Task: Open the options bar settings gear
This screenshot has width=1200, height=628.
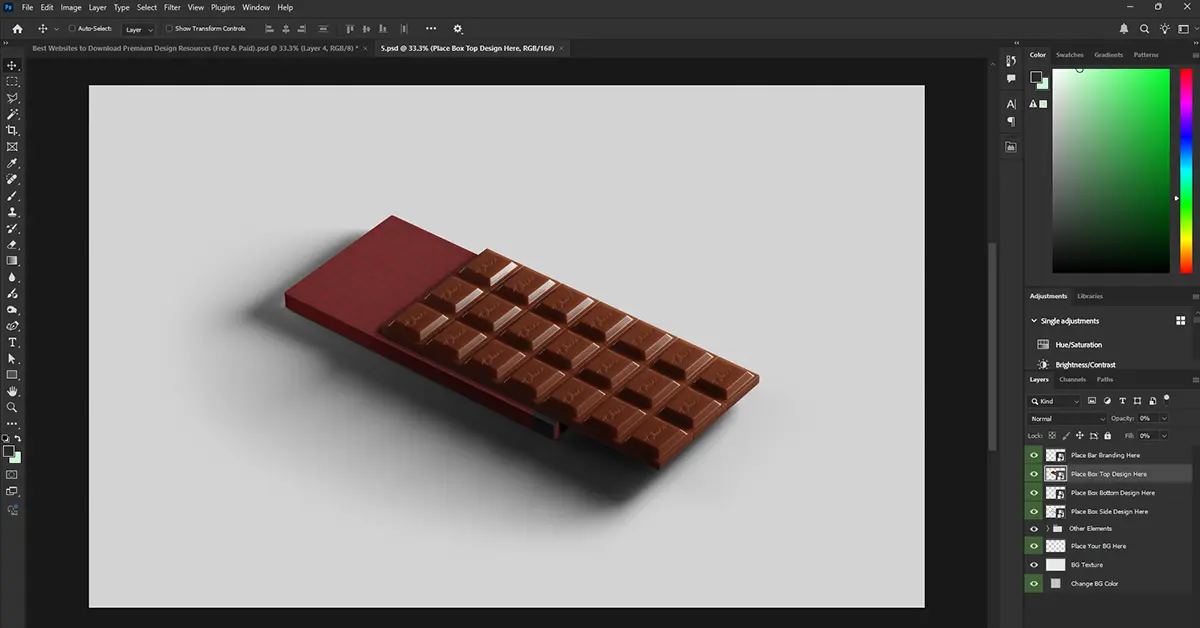Action: (x=458, y=29)
